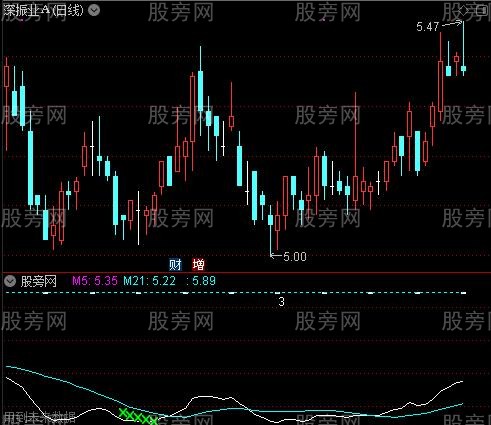The height and width of the screenshot is (425, 491).
Task: Expand the chevron left of 股旁网 indicator
Action: 10,281
